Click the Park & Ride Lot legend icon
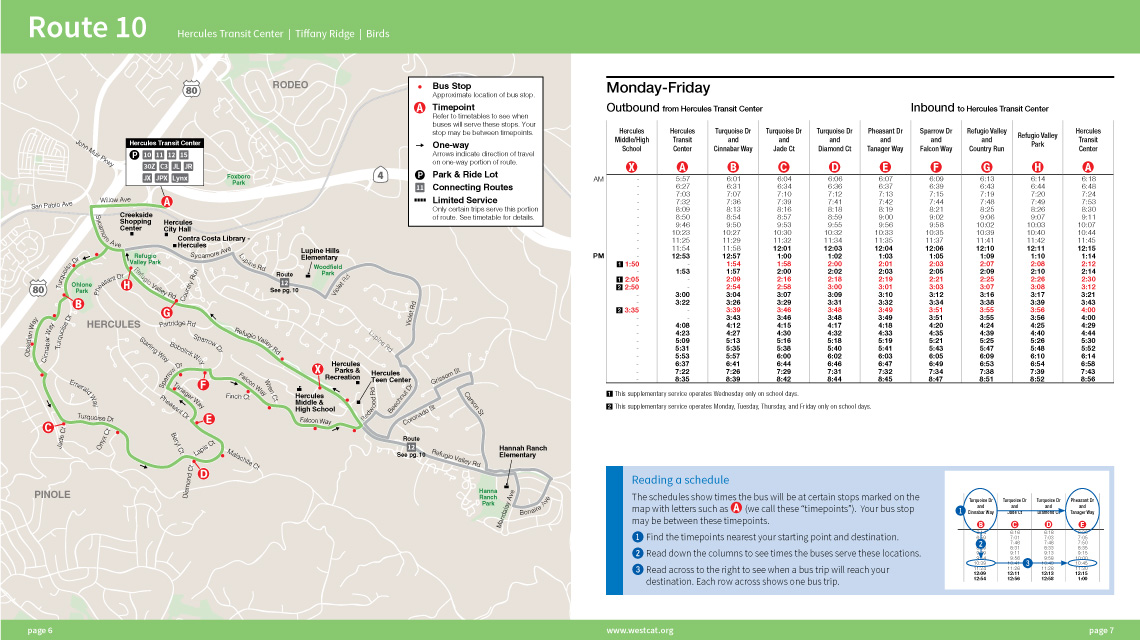The image size is (1140, 640). tap(420, 173)
